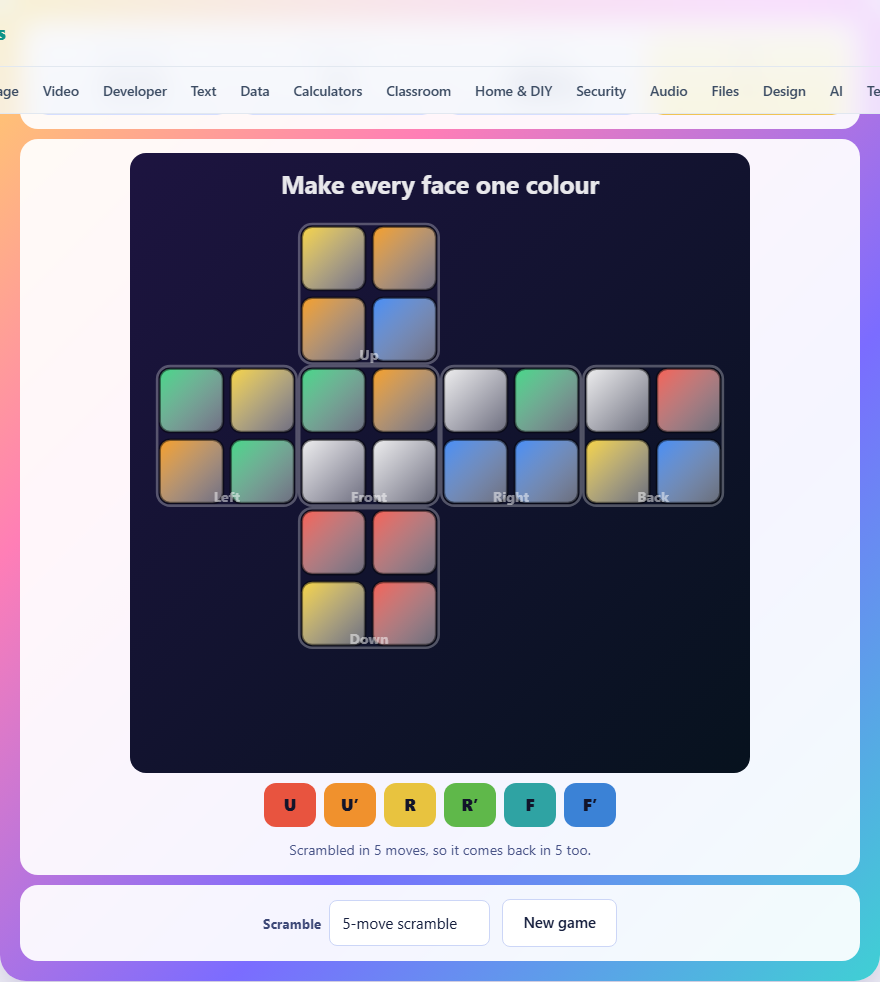This screenshot has width=880, height=982.
Task: Select the Classroom category tab
Action: tap(418, 91)
